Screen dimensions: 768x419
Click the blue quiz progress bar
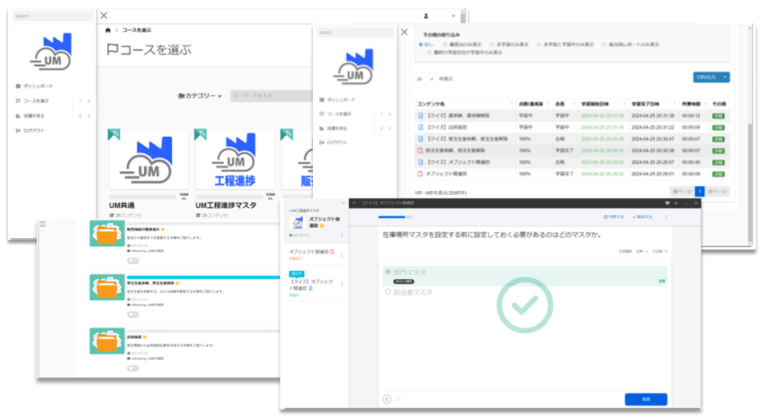click(391, 217)
